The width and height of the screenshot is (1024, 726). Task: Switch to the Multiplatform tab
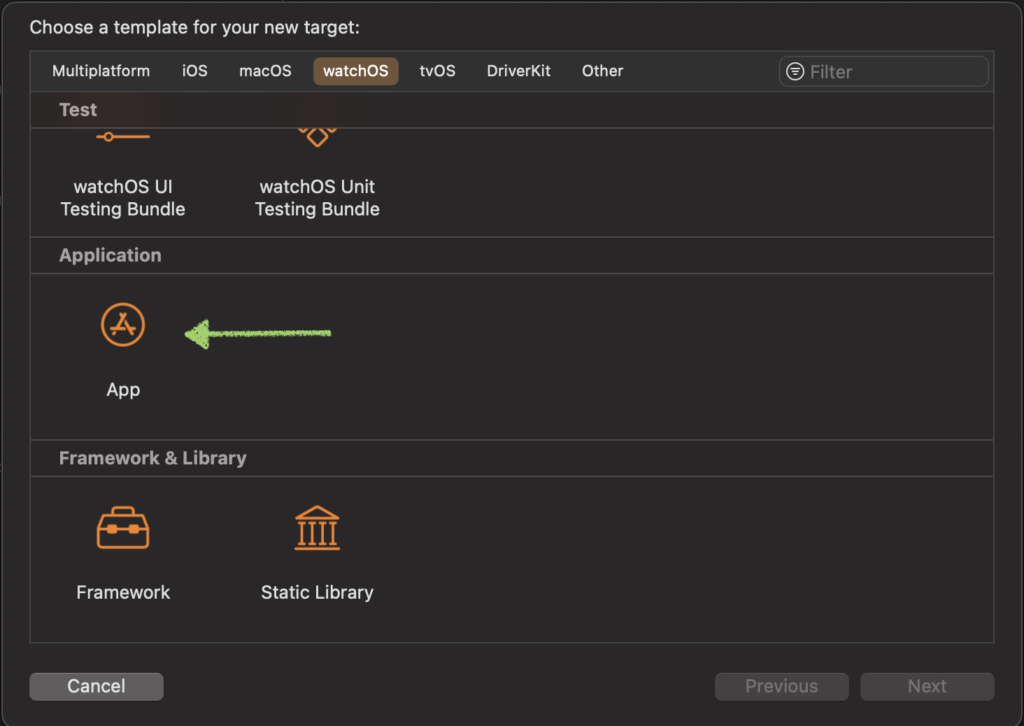(101, 71)
